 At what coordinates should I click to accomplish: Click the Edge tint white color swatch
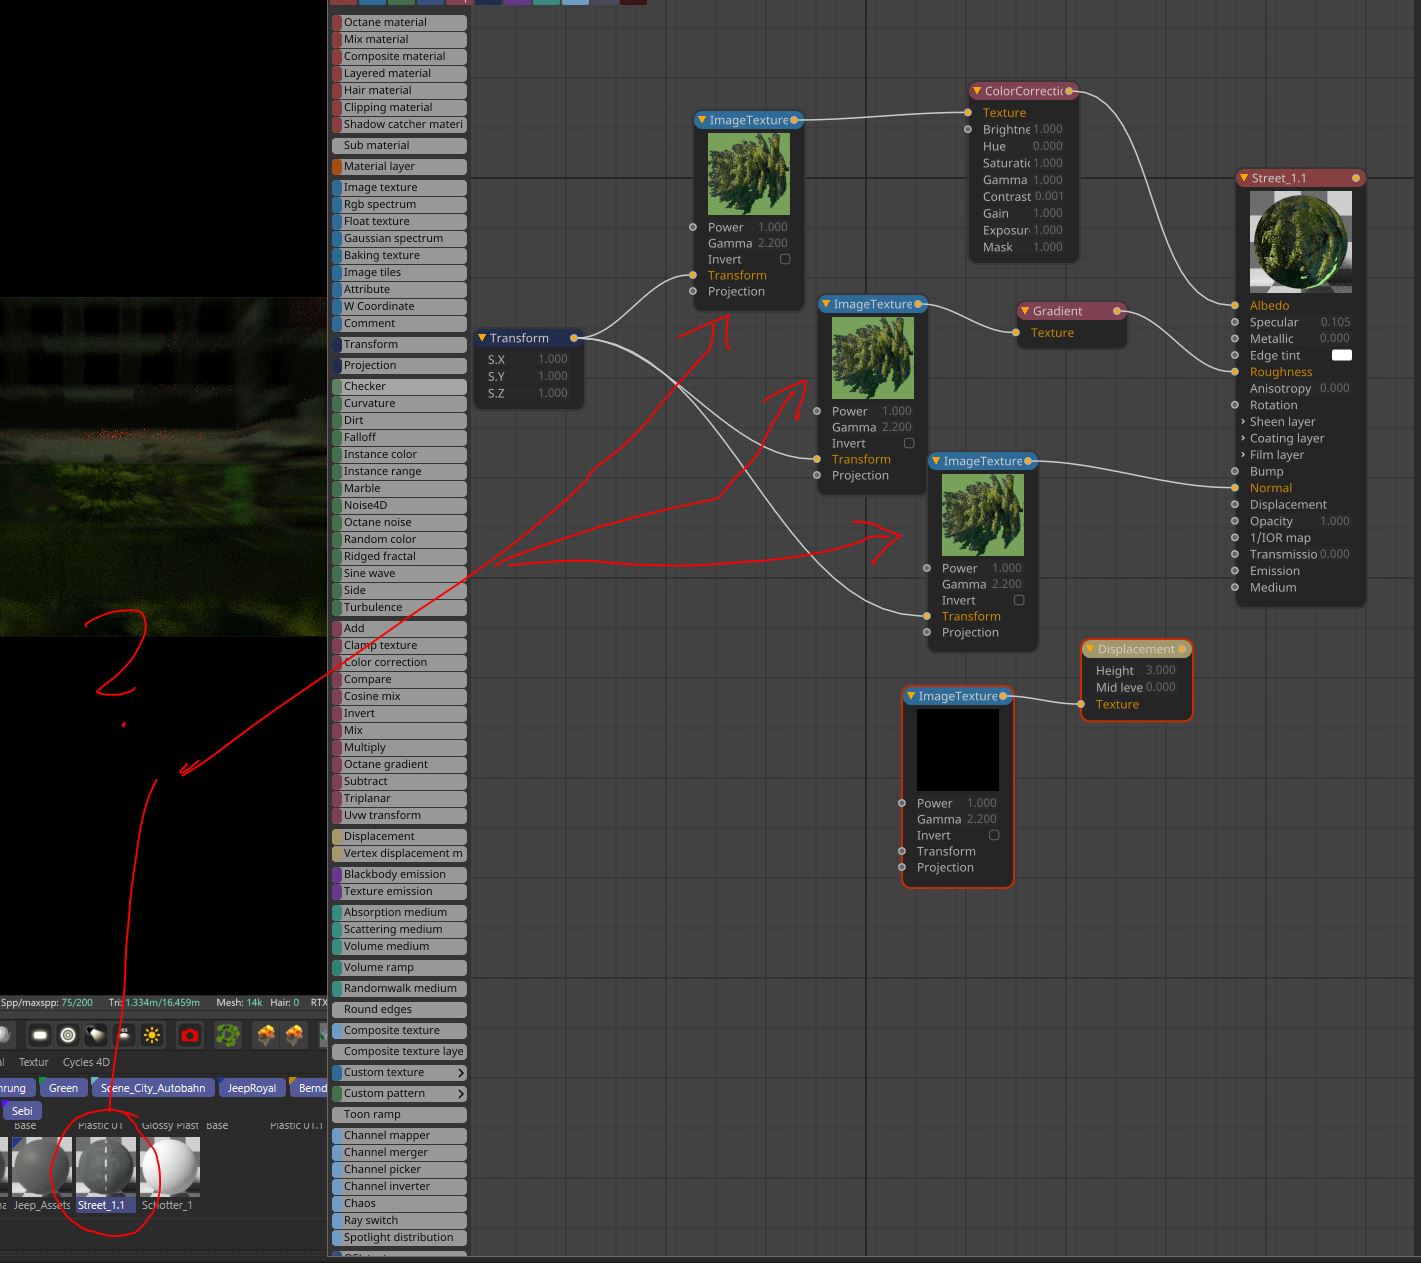pos(1342,355)
